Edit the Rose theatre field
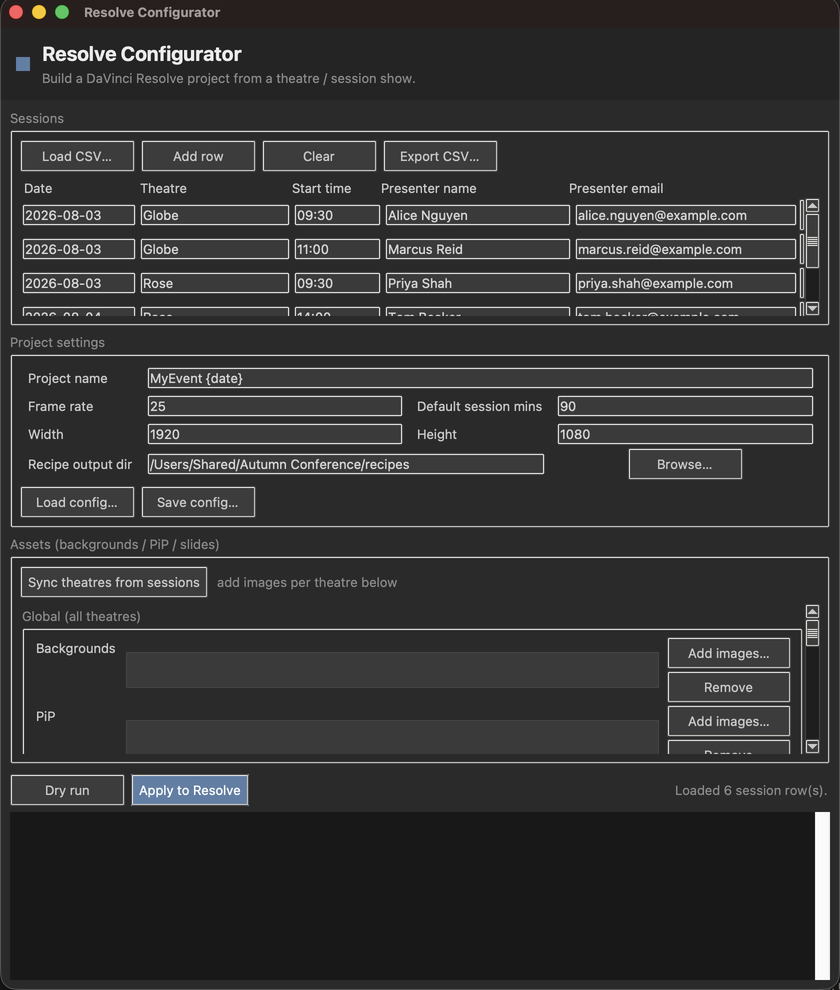 [215, 283]
